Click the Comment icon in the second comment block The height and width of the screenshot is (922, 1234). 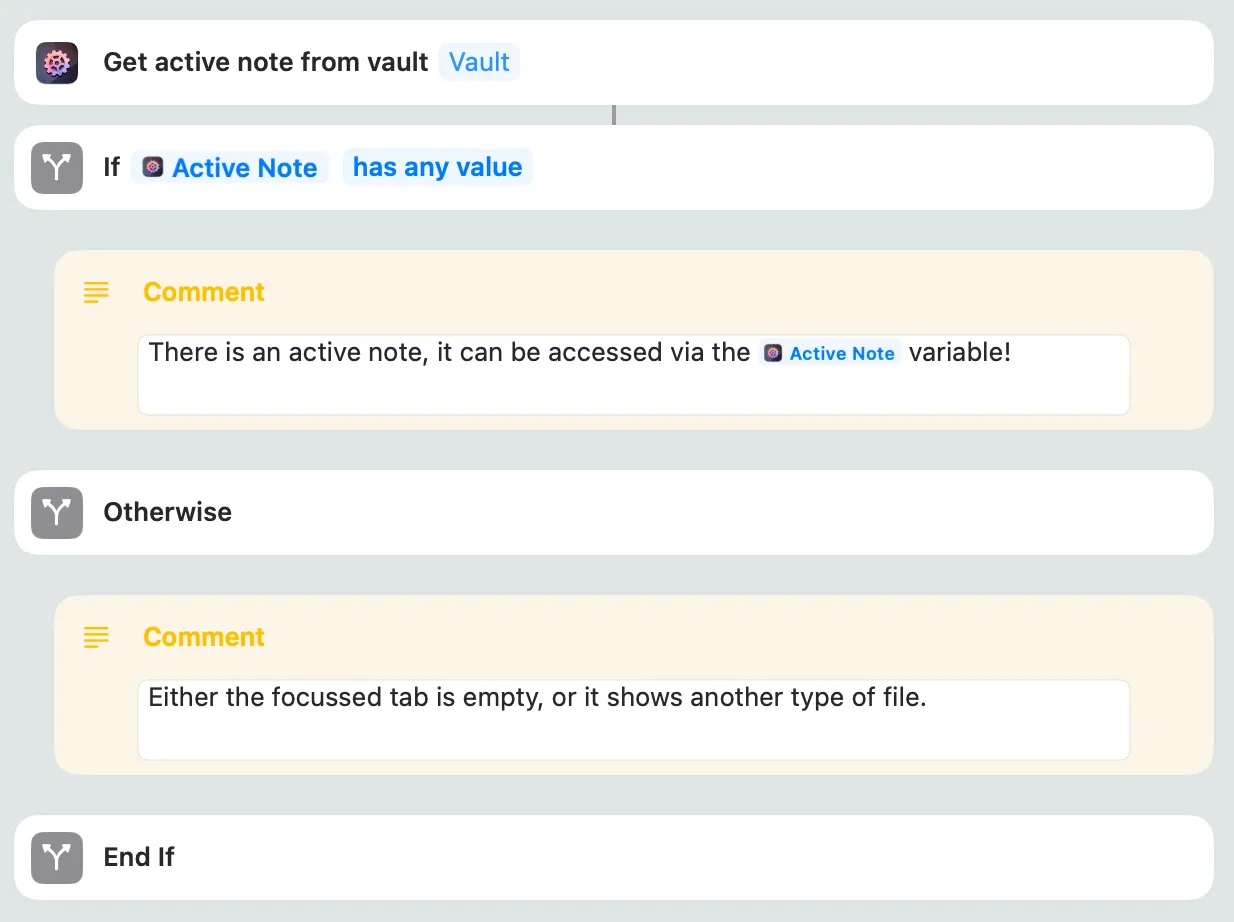pyautogui.click(x=96, y=637)
